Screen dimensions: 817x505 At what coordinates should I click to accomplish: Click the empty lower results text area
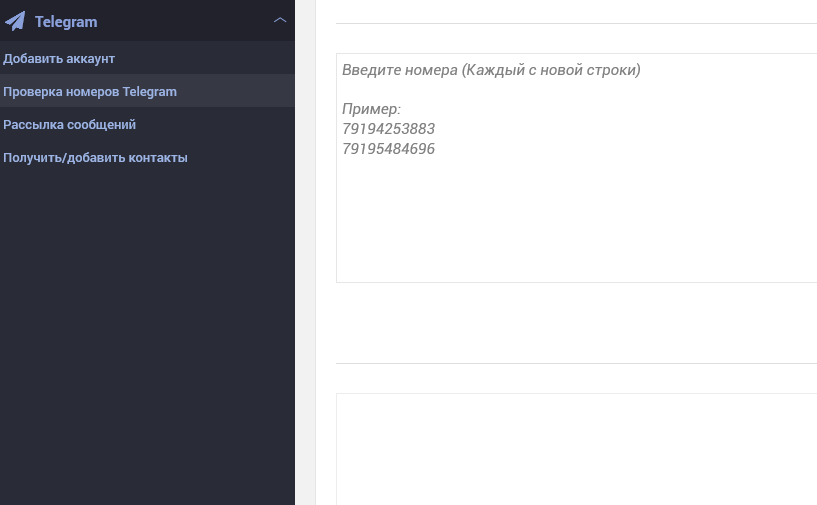coord(576,449)
